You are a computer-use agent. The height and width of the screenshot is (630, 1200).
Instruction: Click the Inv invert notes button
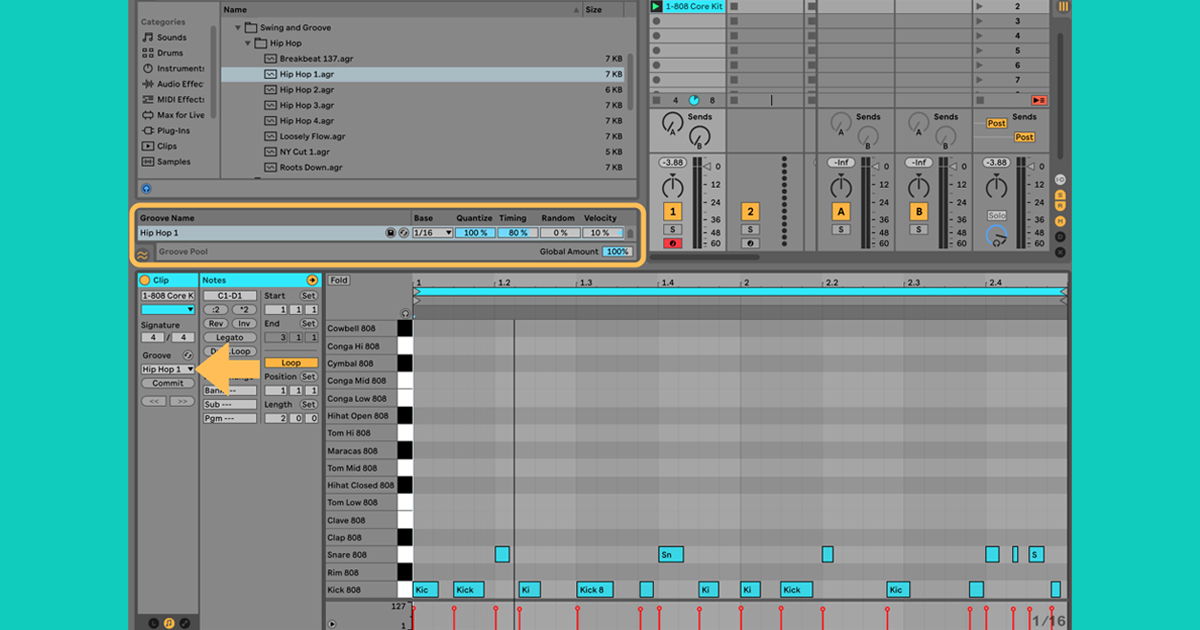[x=244, y=324]
